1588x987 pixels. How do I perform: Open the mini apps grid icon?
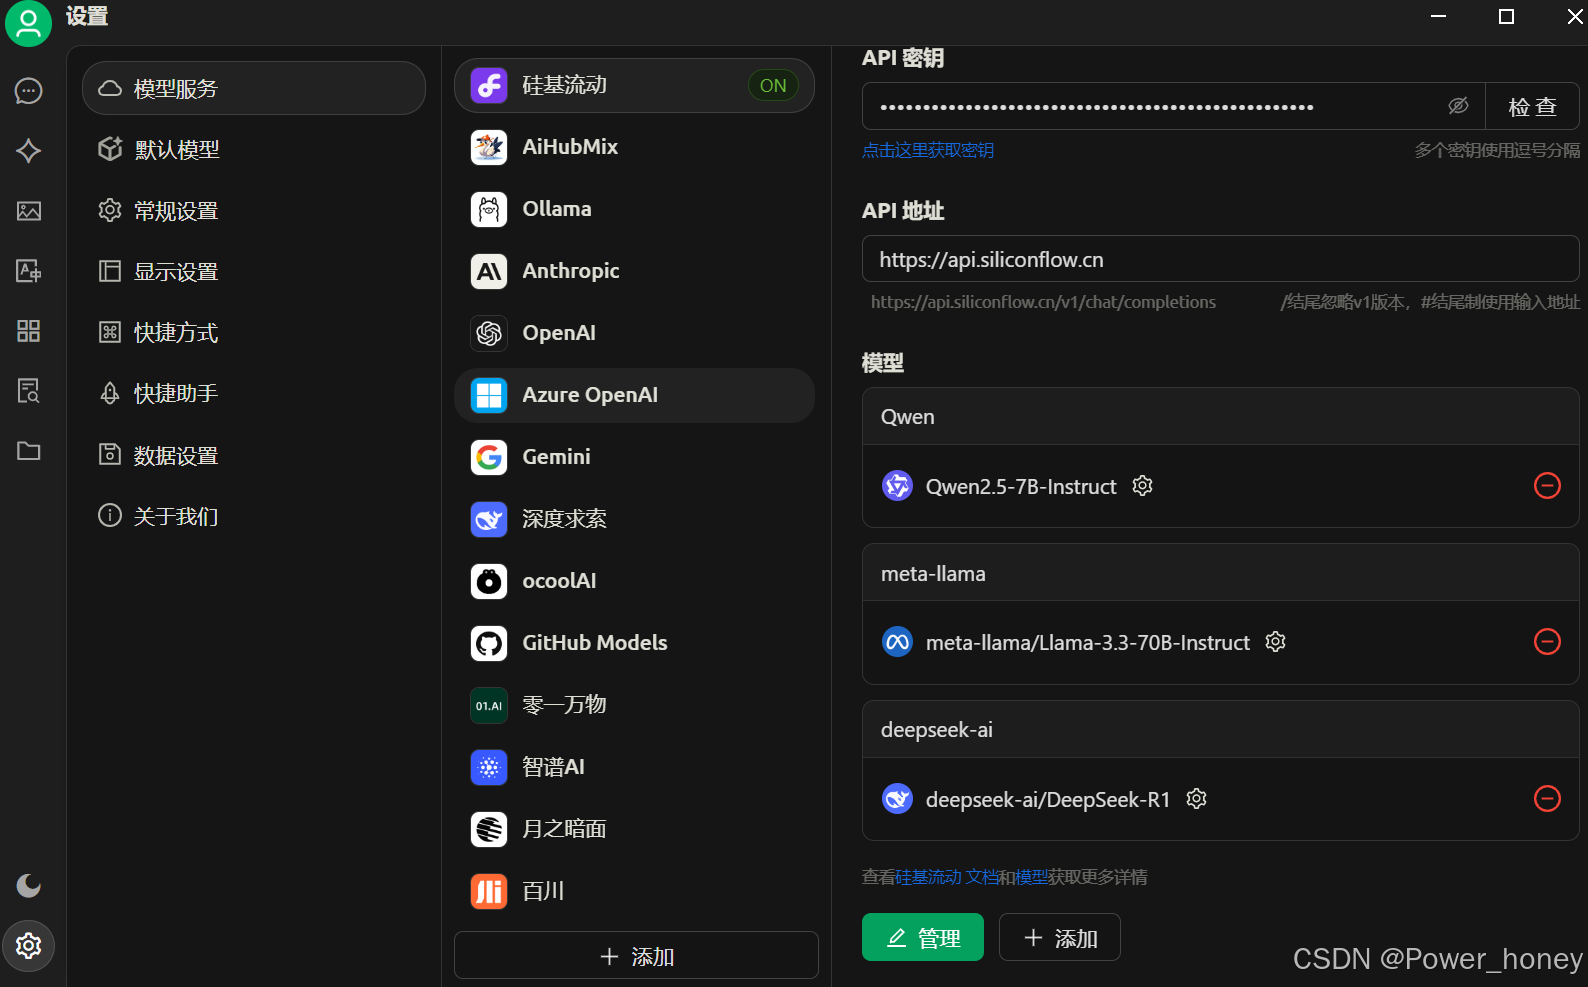pos(29,331)
